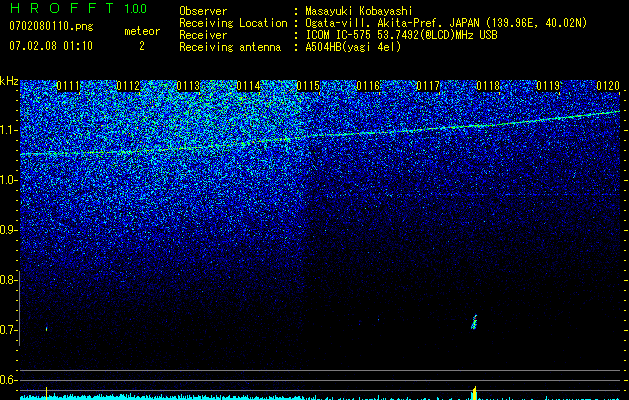
Task: Click the meteor echo near 0118
Action: click(x=474, y=322)
